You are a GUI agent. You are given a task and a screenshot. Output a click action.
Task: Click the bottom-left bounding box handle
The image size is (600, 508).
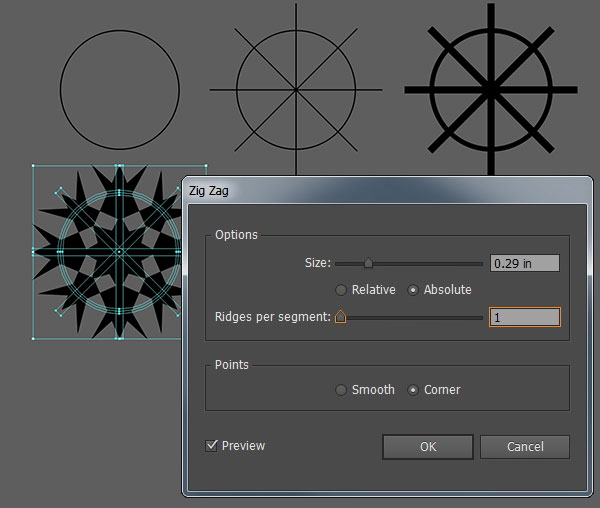[x=33, y=339]
